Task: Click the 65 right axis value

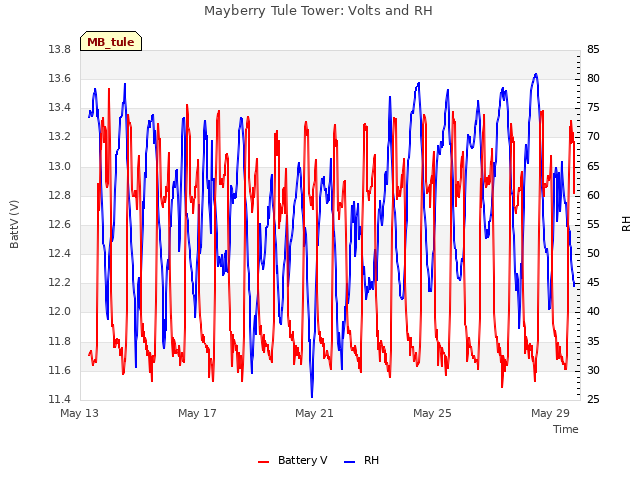Action: [593, 167]
